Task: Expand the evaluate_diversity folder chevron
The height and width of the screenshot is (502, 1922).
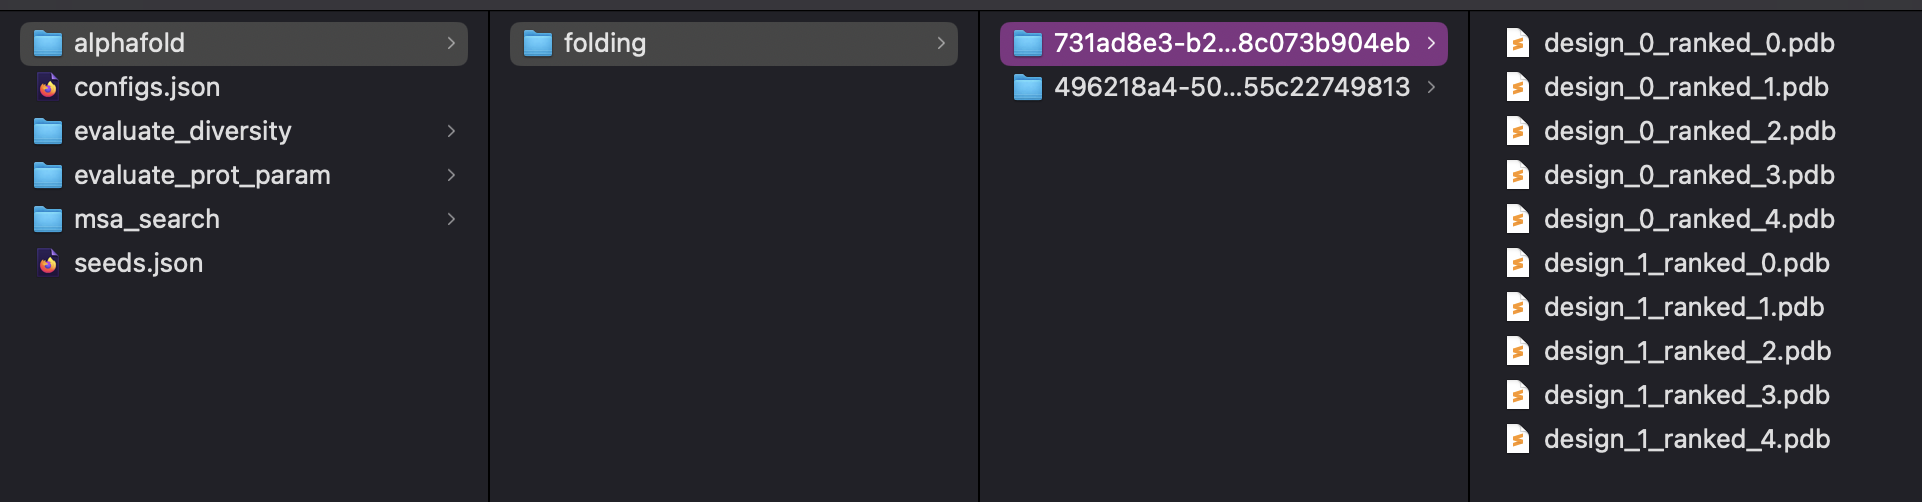Action: pos(451,131)
